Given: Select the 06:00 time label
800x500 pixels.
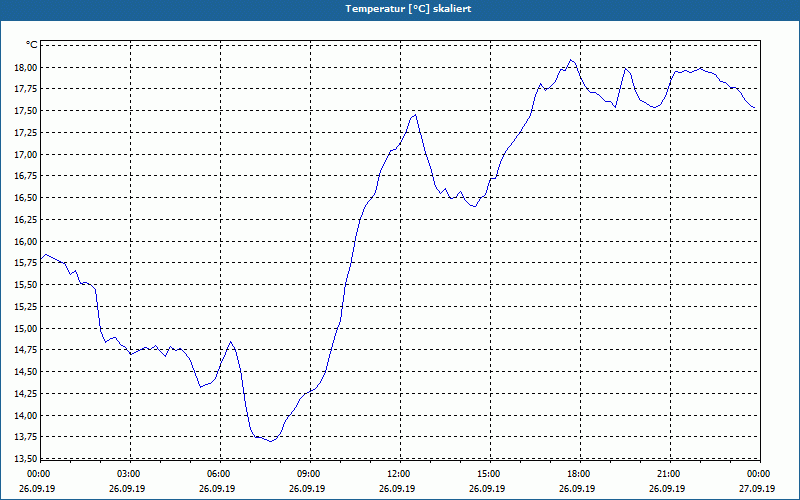Looking at the screenshot, I should [217, 474].
